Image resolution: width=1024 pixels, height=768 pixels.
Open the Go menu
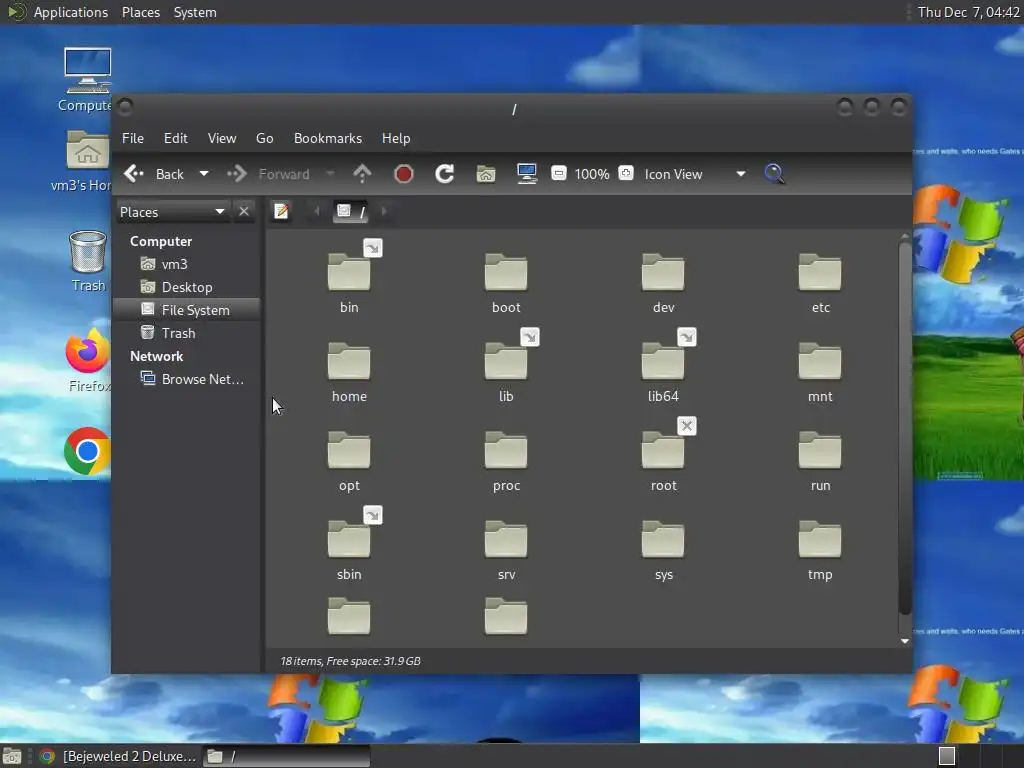pos(264,138)
